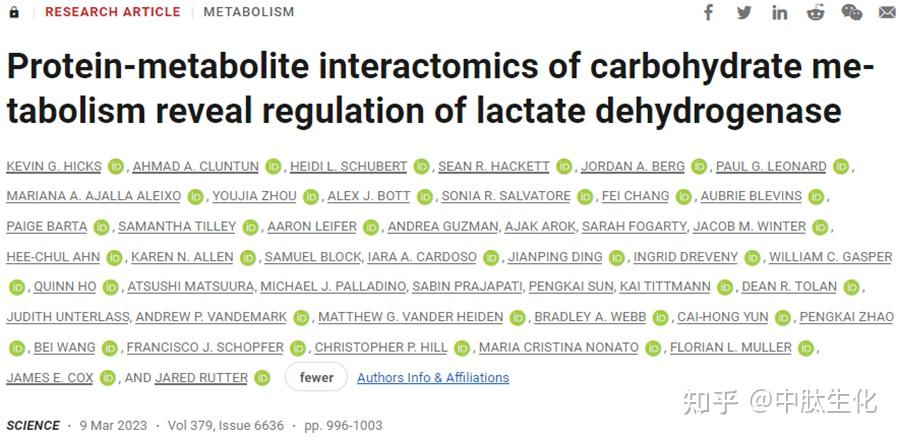Email article using envelope icon
Image resolution: width=900 pixels, height=438 pixels.
887,12
